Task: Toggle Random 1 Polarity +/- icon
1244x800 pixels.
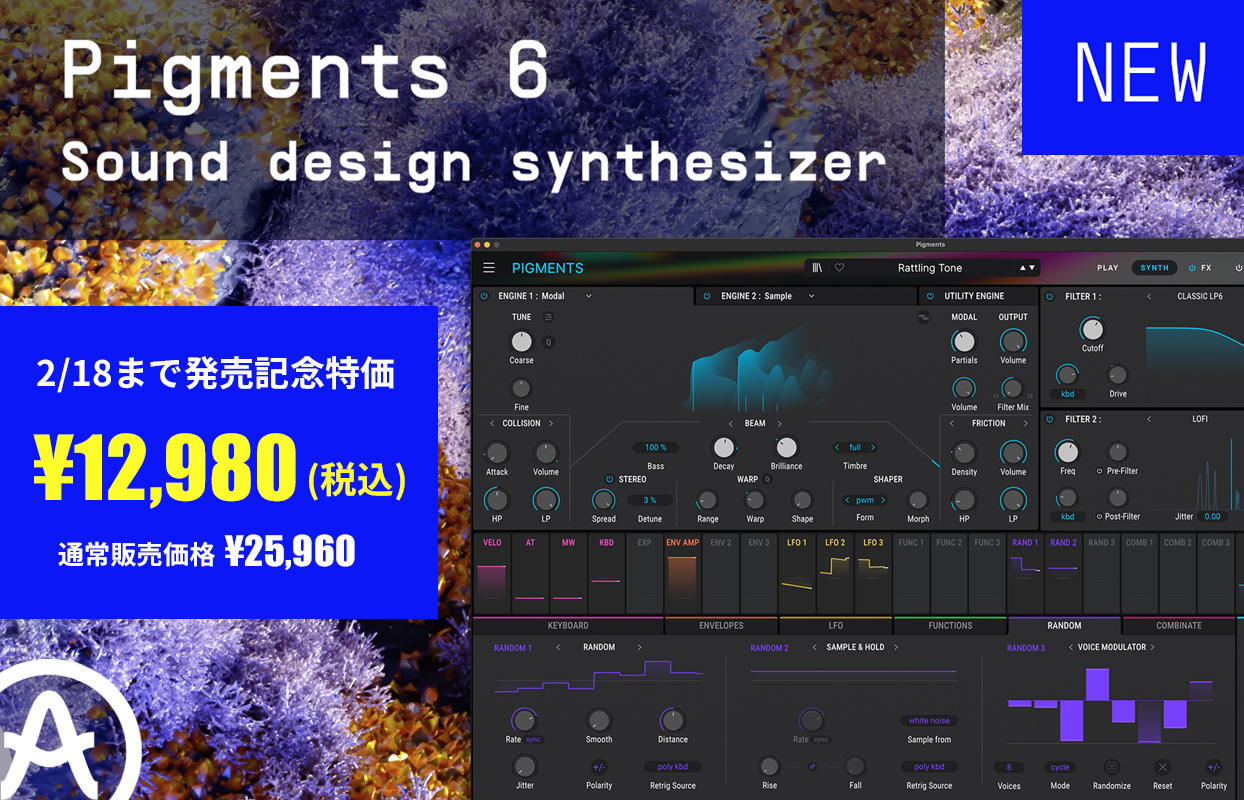Action: click(x=599, y=767)
